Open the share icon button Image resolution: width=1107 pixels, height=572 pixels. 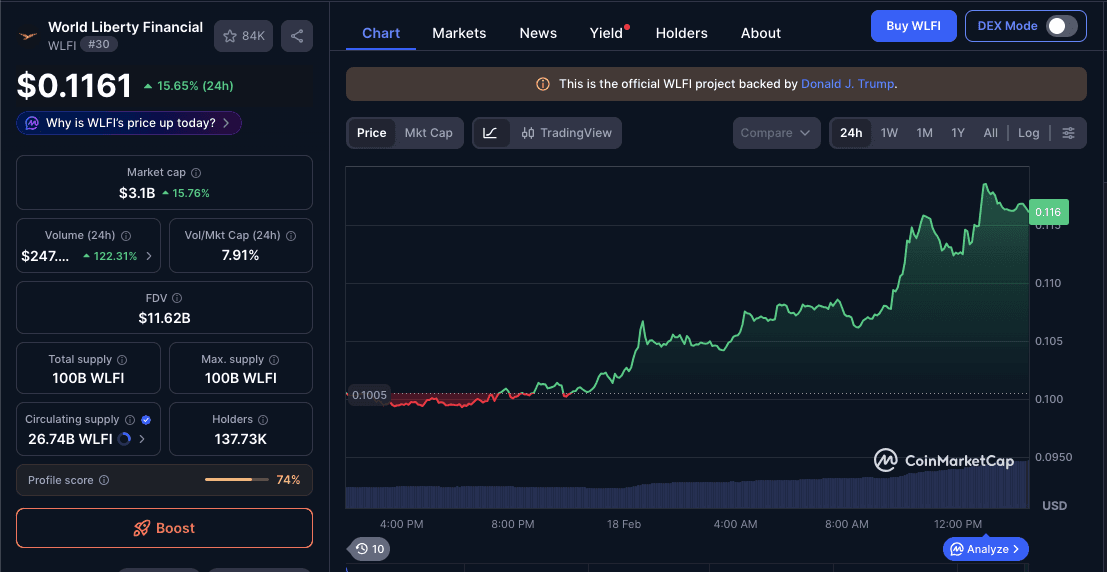coord(297,36)
